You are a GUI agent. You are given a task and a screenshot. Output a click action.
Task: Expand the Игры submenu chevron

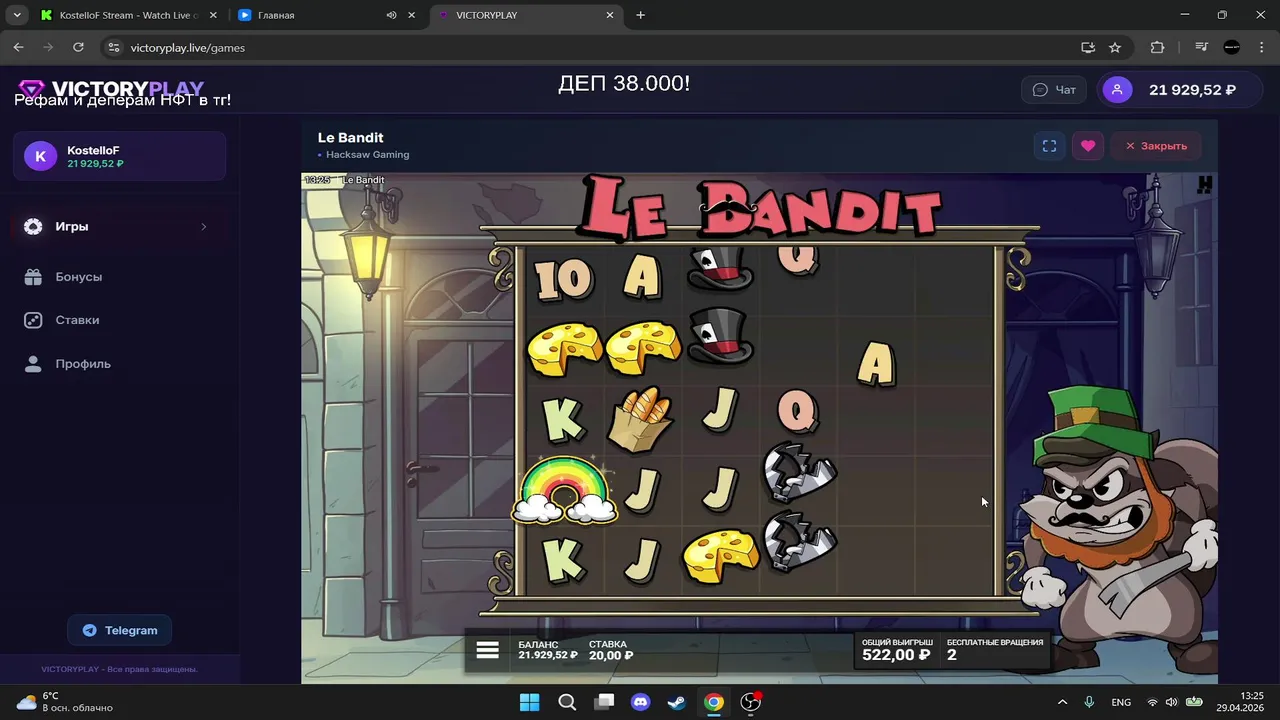203,227
